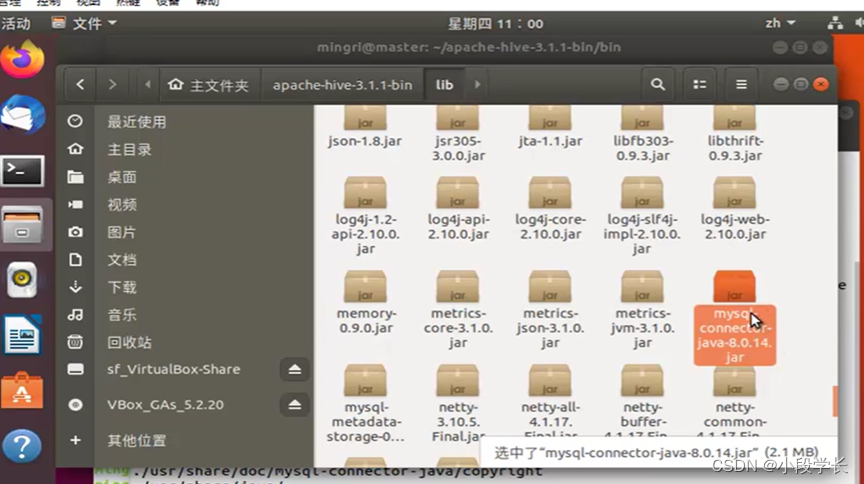
Task: Click the file list vertical scrollbar
Action: [x=834, y=401]
